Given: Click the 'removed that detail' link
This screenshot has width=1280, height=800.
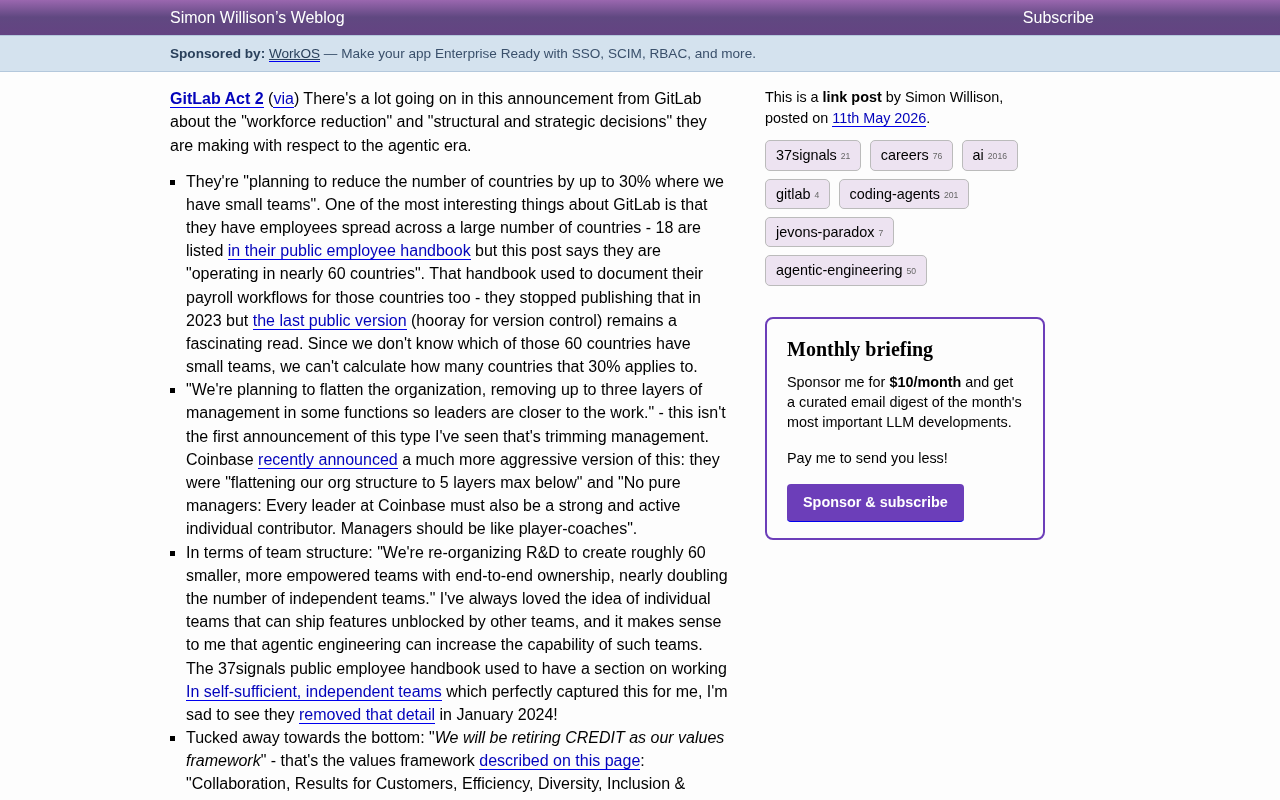Looking at the screenshot, I should [367, 715].
